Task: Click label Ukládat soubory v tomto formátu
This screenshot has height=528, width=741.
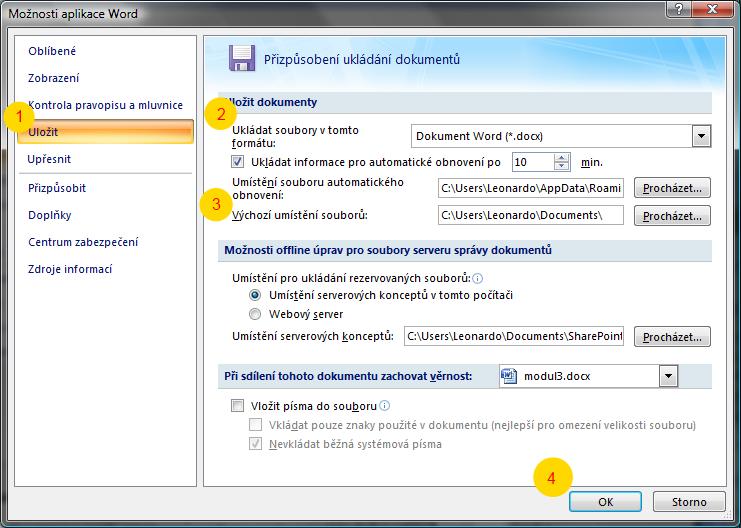Action: point(295,137)
